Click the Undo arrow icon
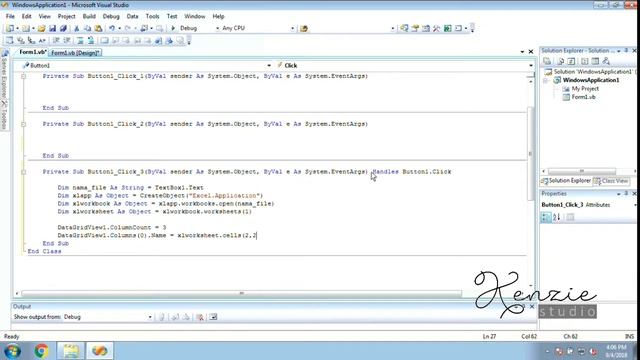 112,28
